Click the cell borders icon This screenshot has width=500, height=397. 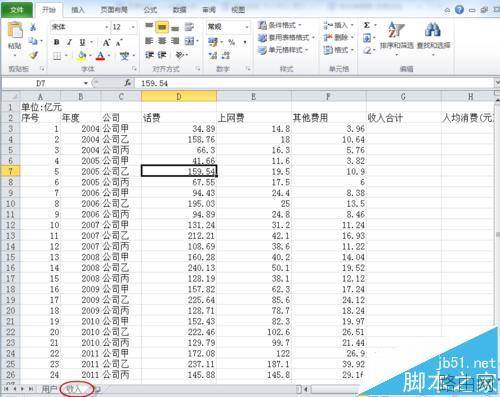[57, 56]
